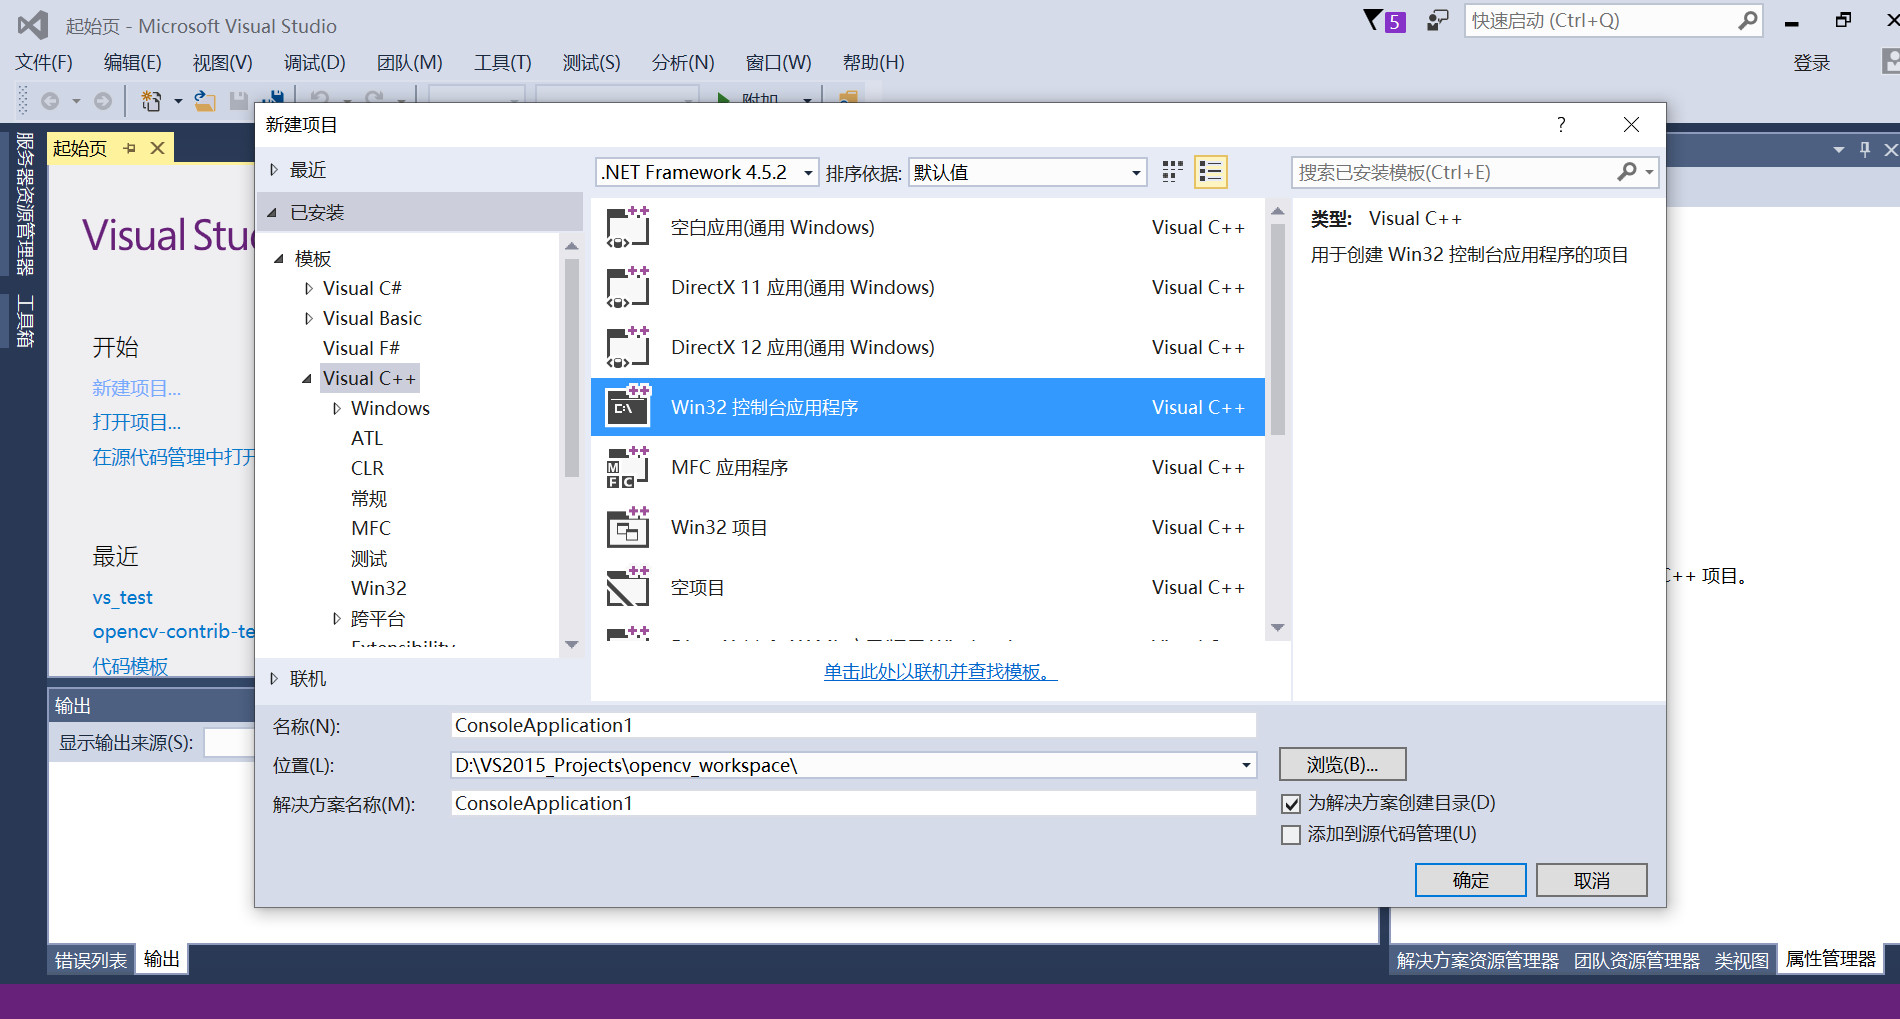Viewport: 1900px width, 1019px height.
Task: Open the .NET Framework 4.5.2 dropdown
Action: click(x=808, y=171)
